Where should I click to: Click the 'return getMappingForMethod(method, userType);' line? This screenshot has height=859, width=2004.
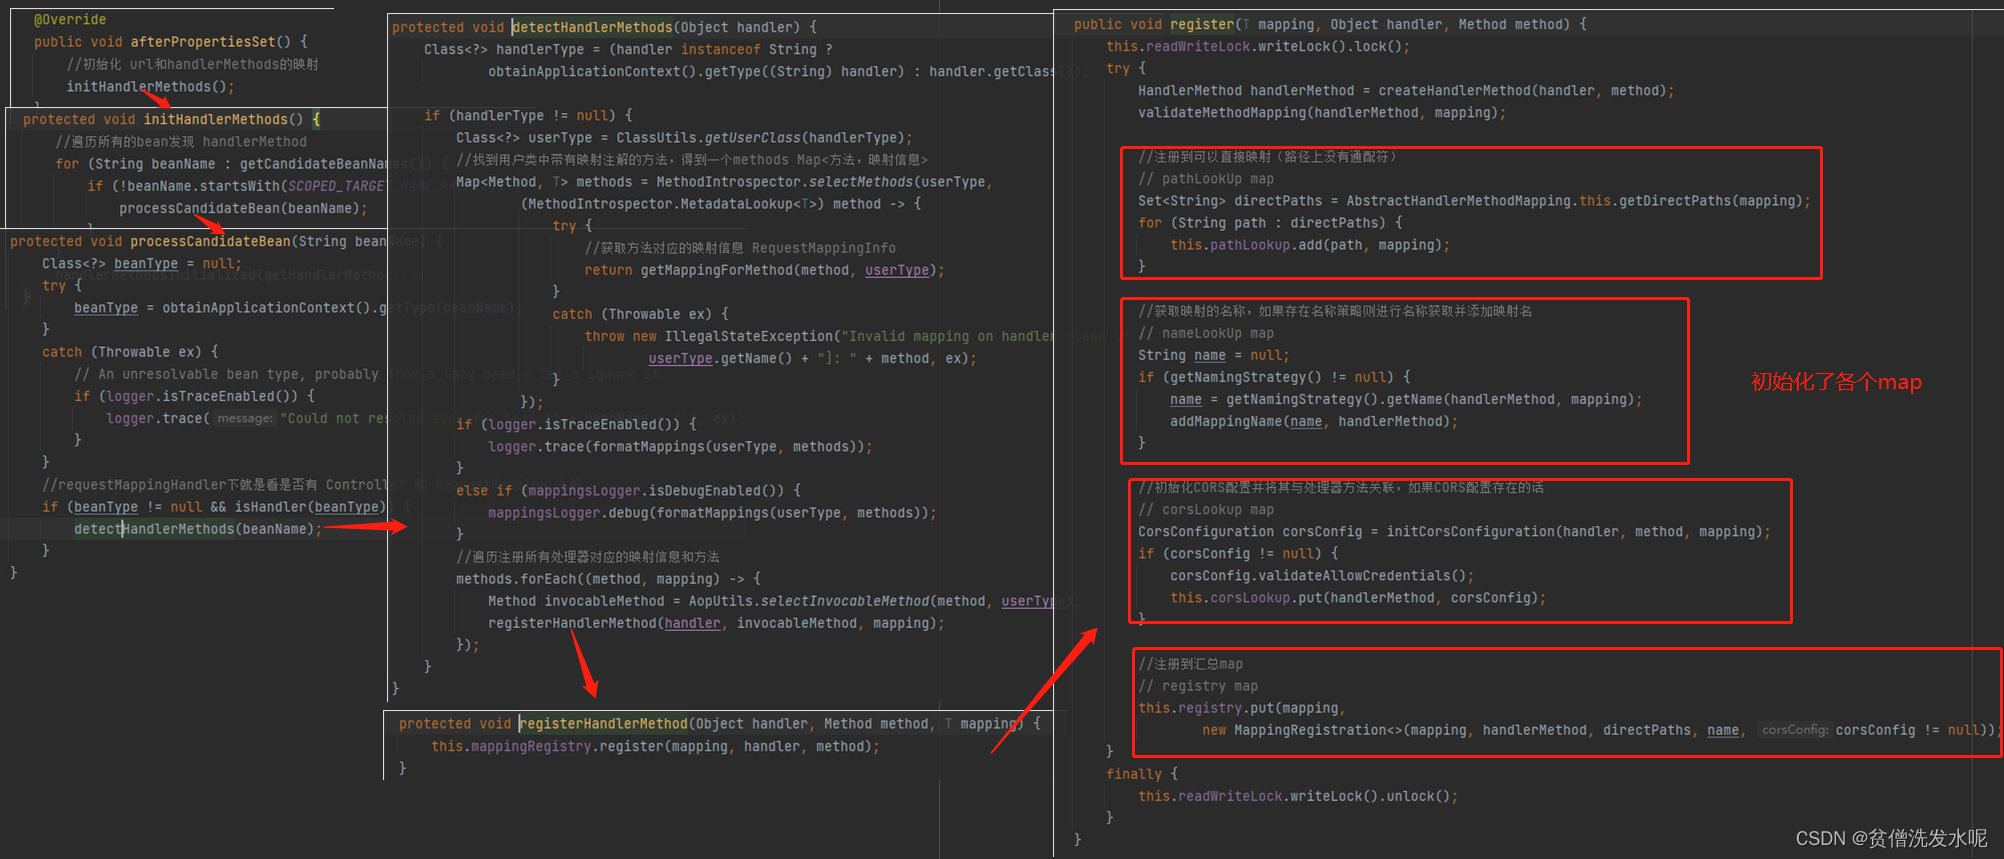(x=764, y=270)
